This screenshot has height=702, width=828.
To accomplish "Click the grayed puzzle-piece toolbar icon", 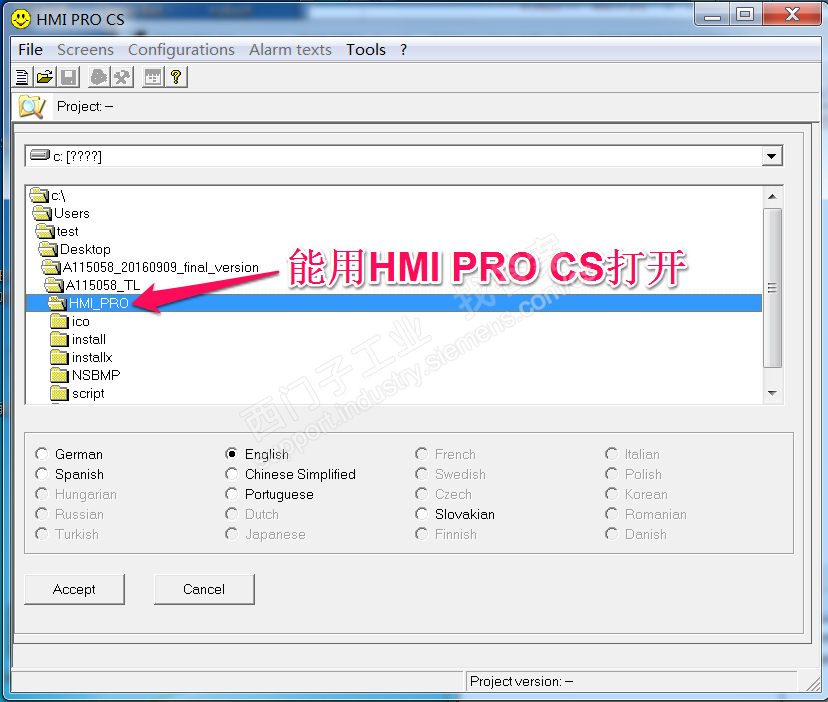I will click(99, 77).
